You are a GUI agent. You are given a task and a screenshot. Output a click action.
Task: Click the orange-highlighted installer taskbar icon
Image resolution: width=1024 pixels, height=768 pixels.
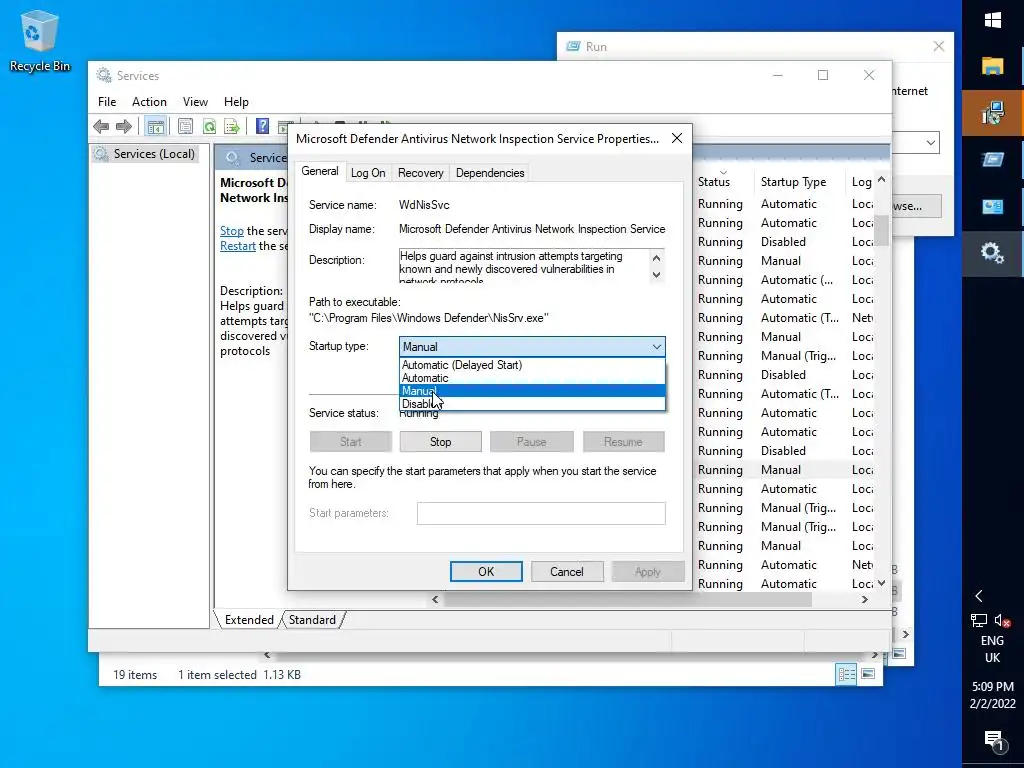(993, 112)
